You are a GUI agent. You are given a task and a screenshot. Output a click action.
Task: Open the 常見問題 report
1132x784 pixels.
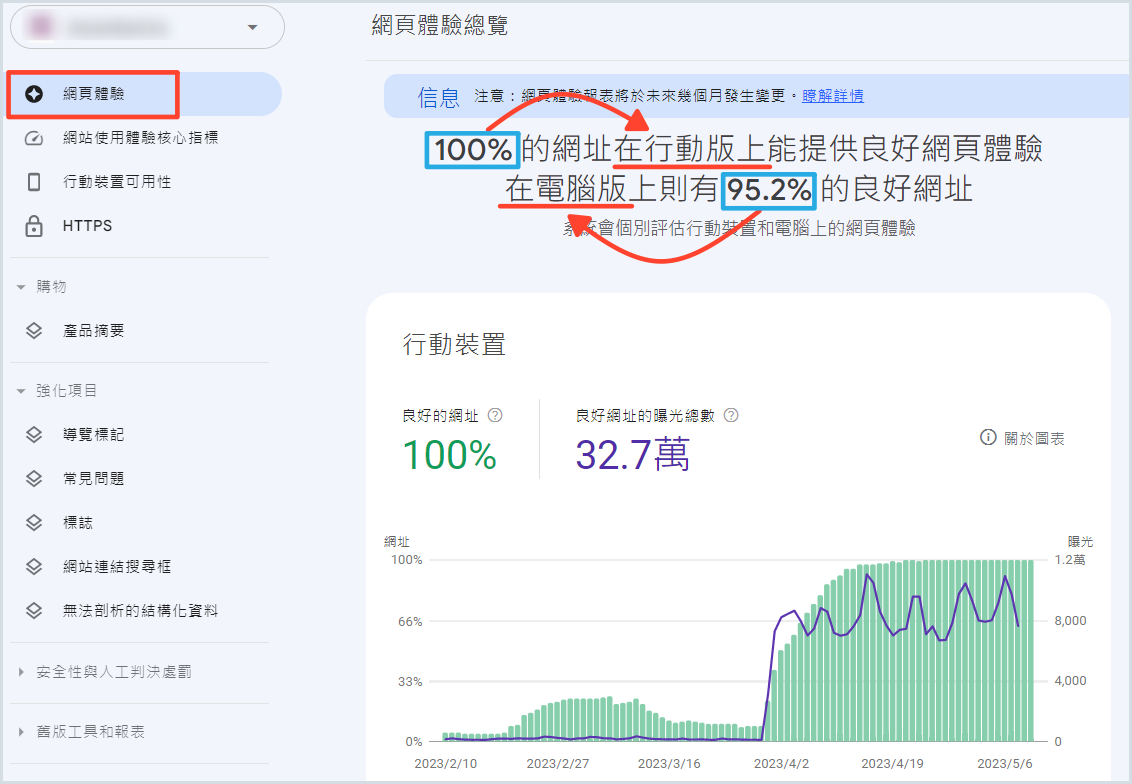(93, 479)
